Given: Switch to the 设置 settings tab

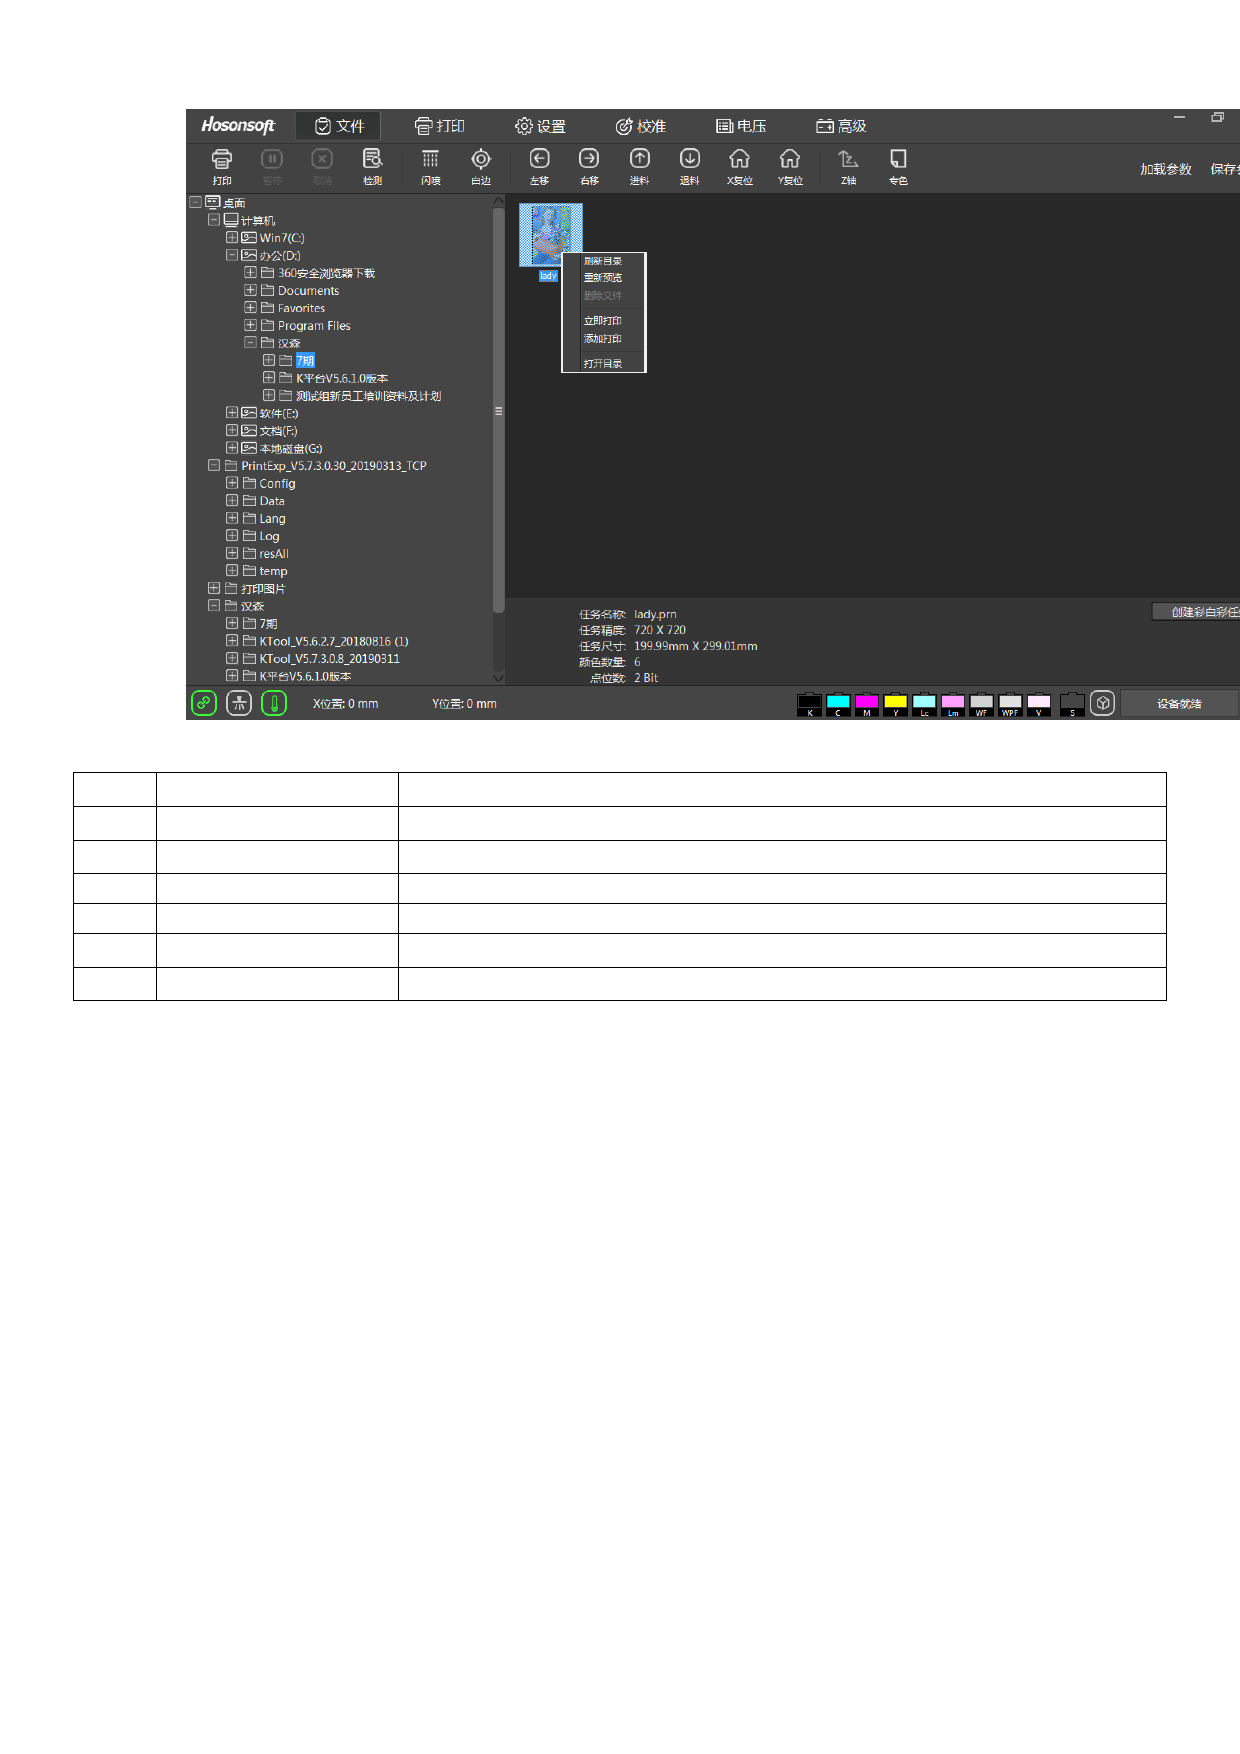Looking at the screenshot, I should click(540, 126).
